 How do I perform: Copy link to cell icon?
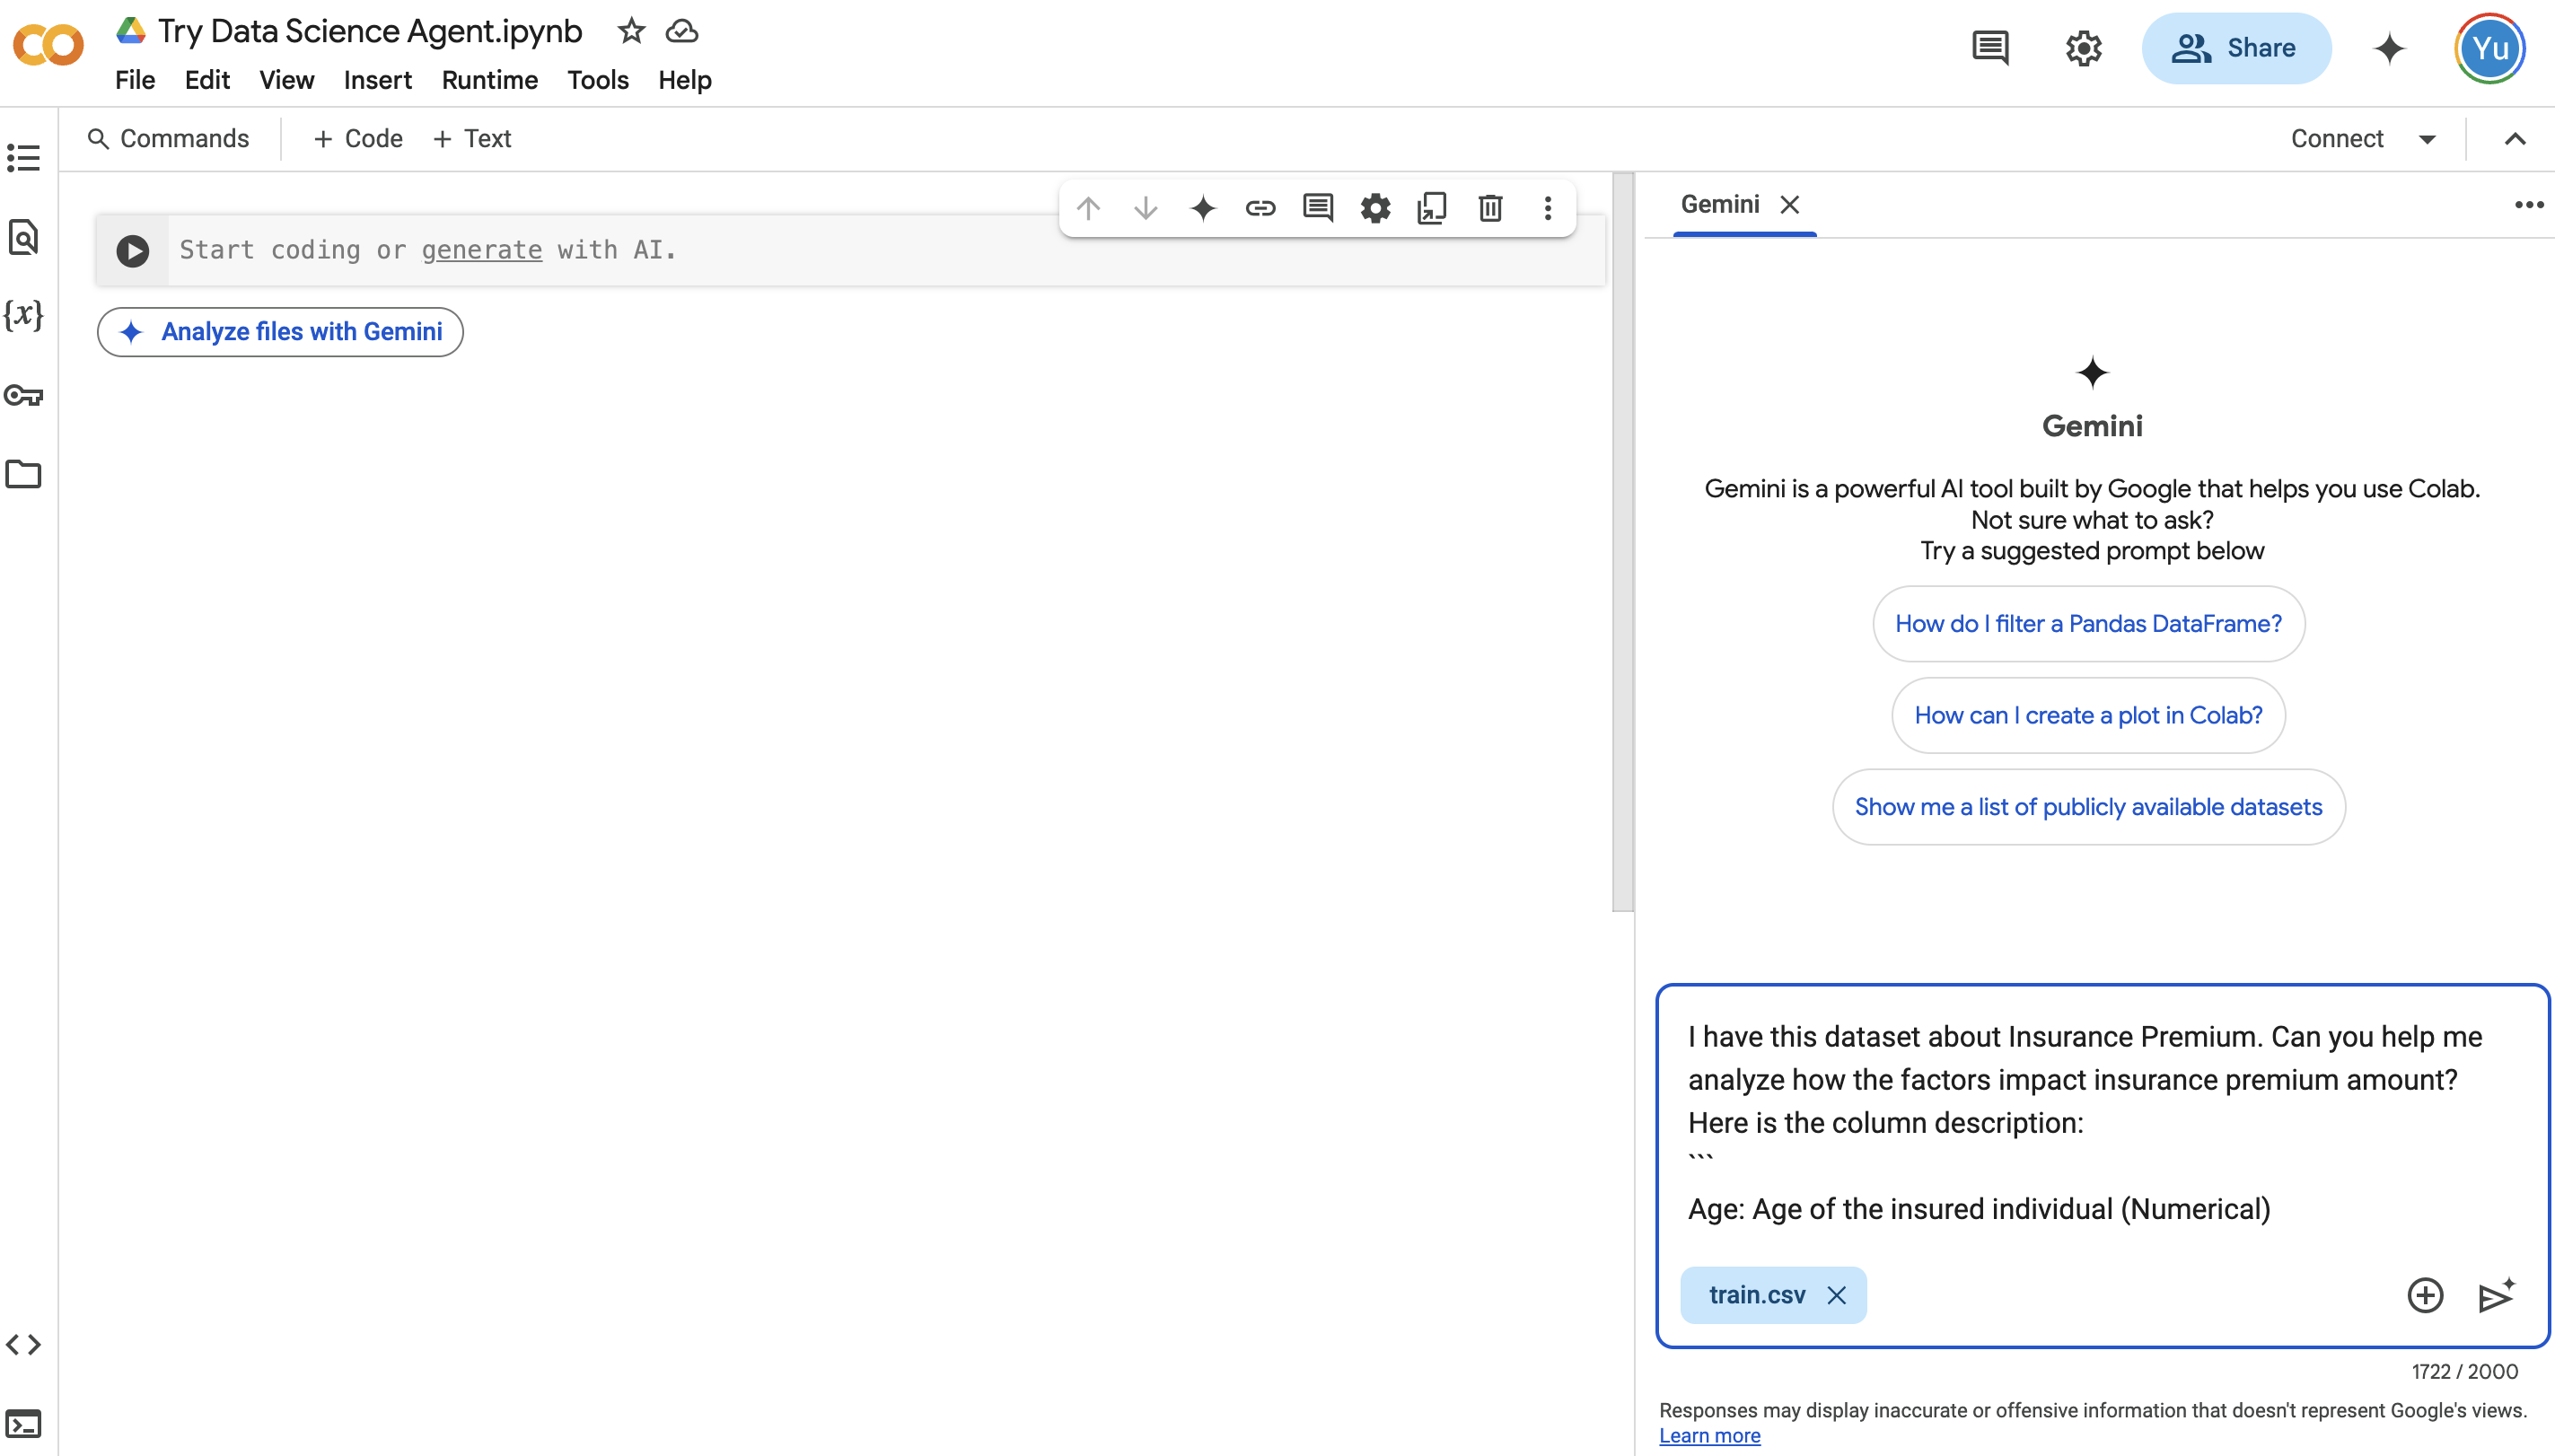tap(1260, 208)
